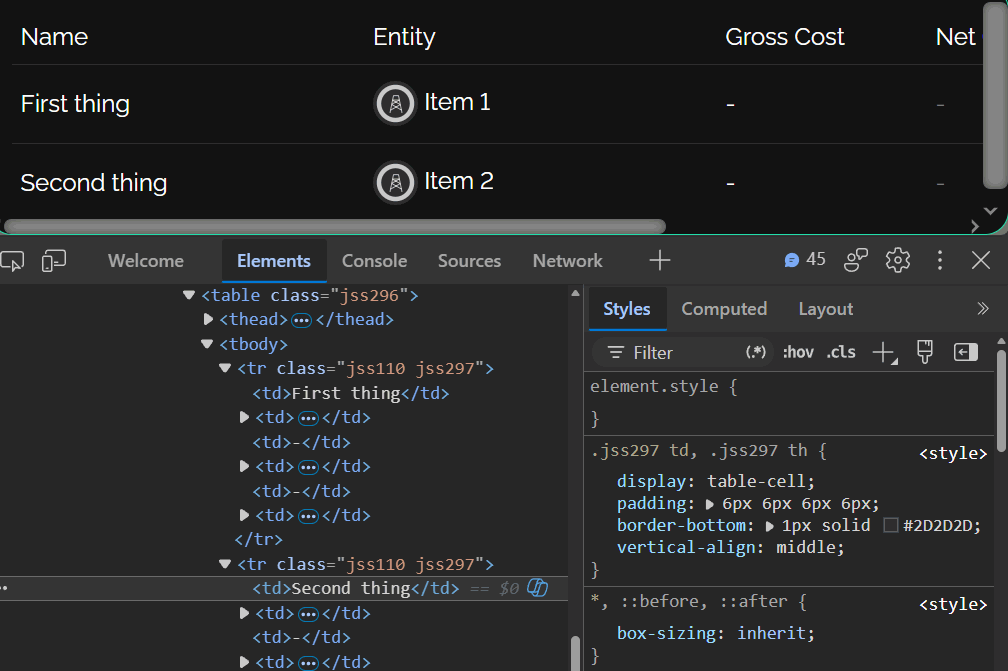The height and width of the screenshot is (671, 1008).
Task: Expand the border-bottom shorthand triangle
Action: click(769, 526)
